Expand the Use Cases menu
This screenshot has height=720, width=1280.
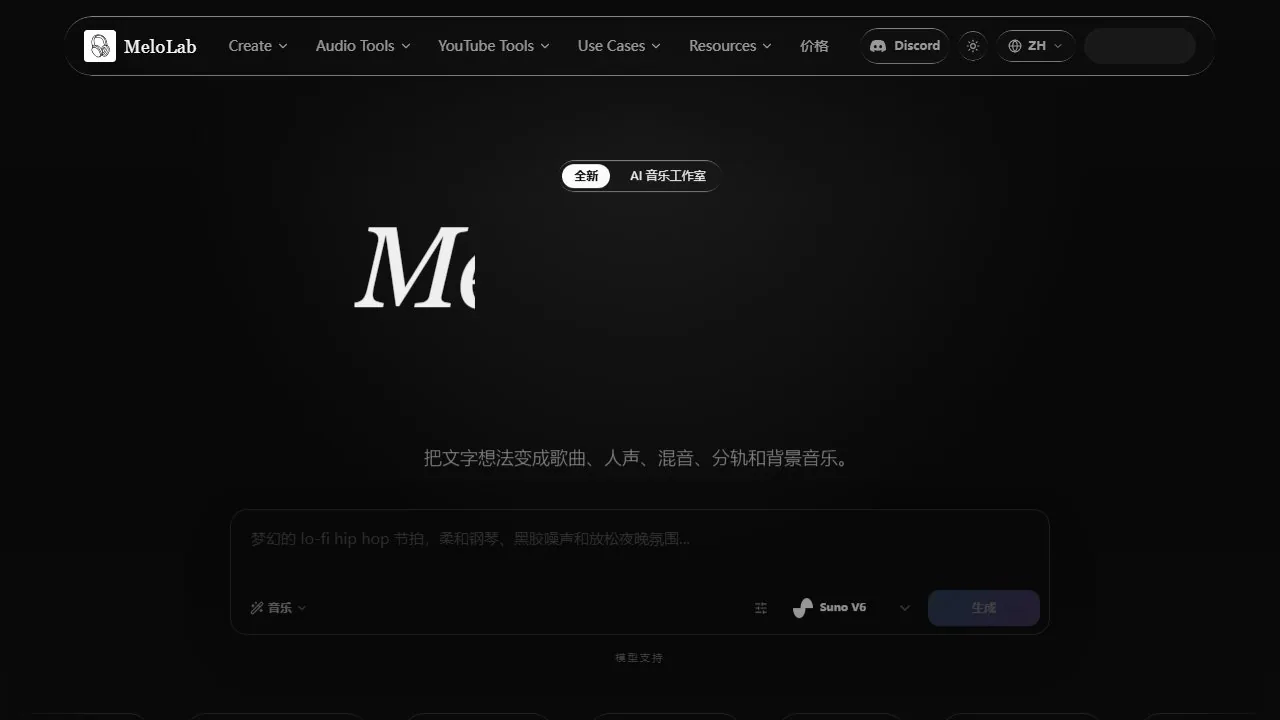[x=619, y=46]
